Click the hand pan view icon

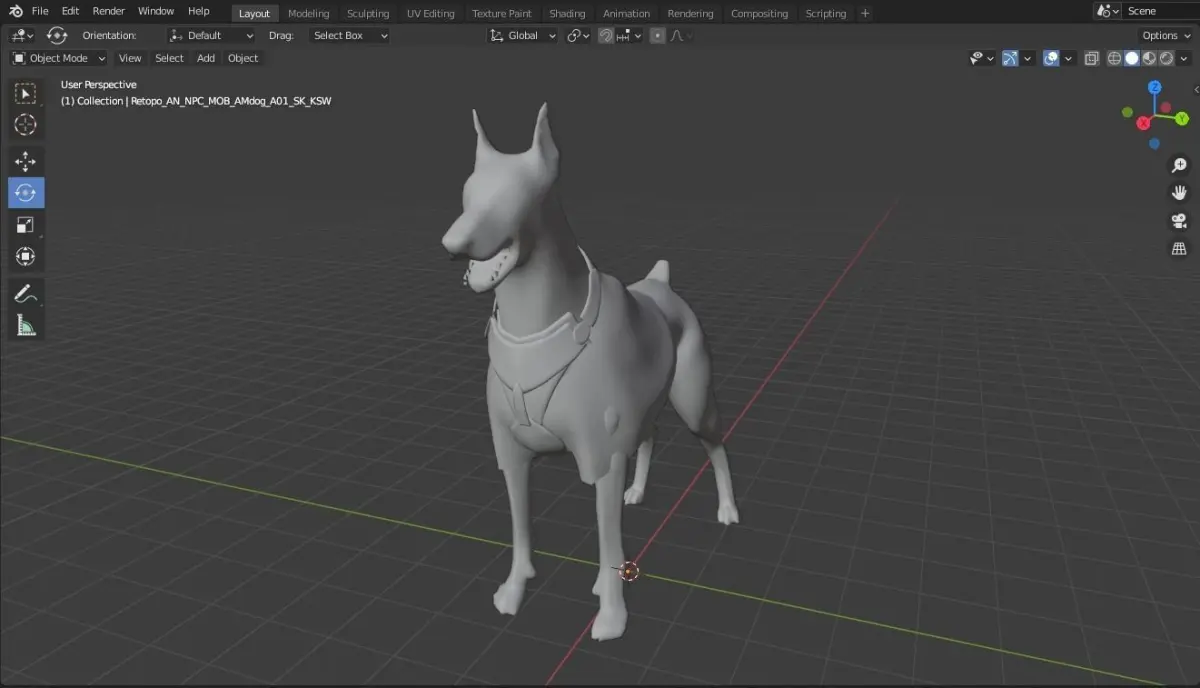point(1179,193)
